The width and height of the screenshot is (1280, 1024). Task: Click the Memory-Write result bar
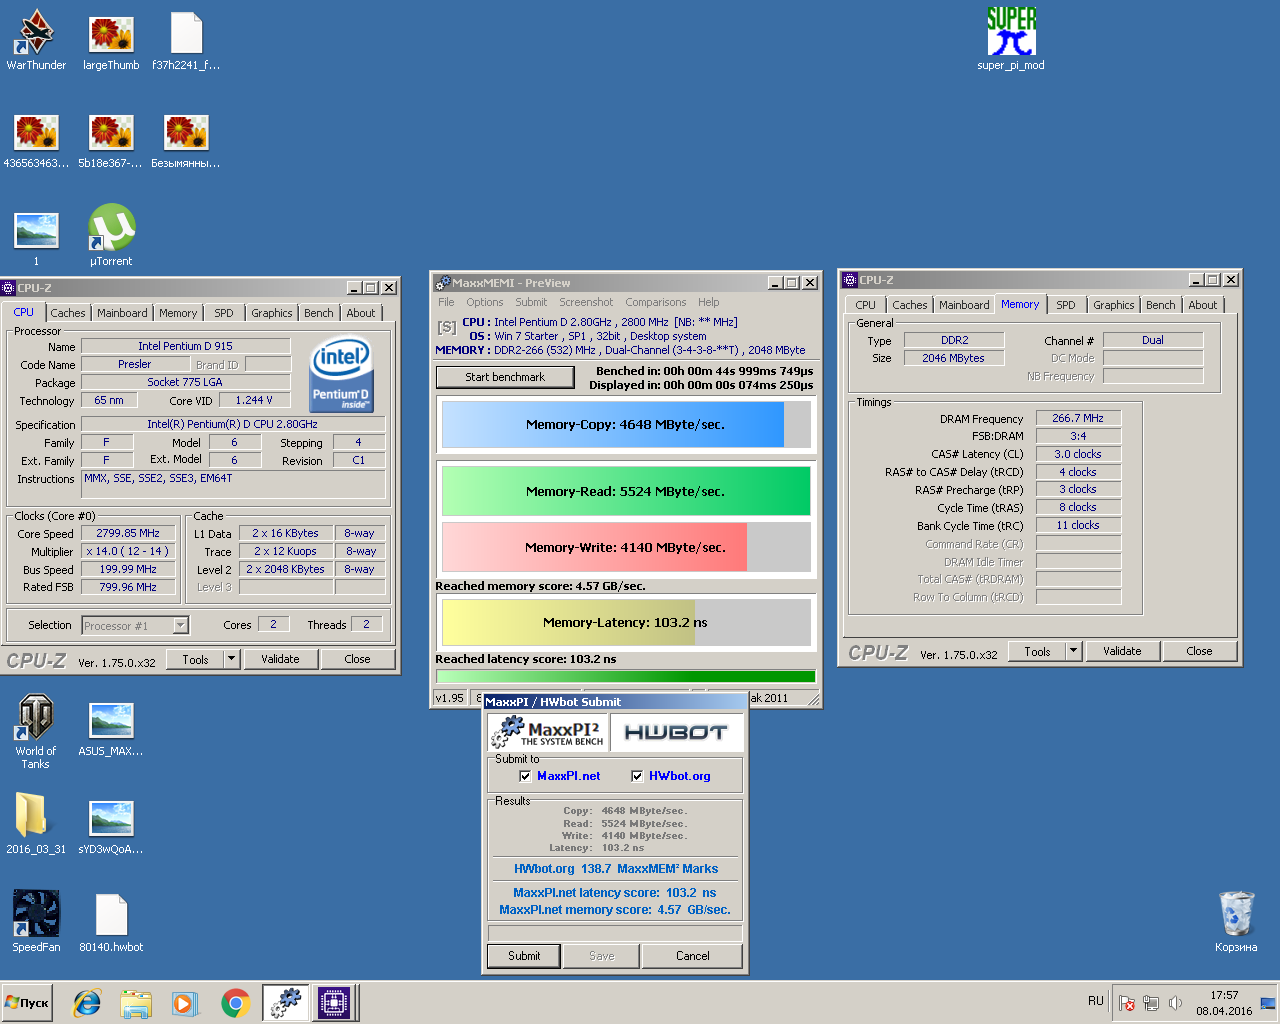(x=626, y=547)
